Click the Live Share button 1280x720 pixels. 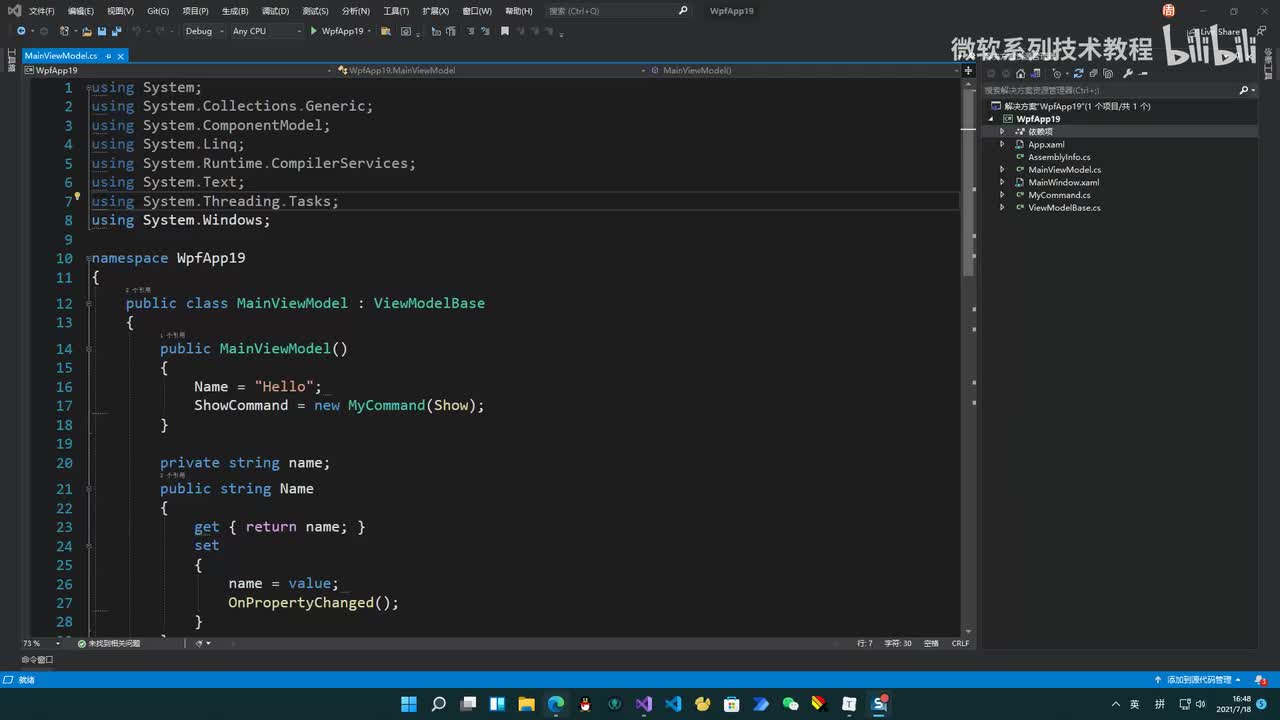point(1214,32)
